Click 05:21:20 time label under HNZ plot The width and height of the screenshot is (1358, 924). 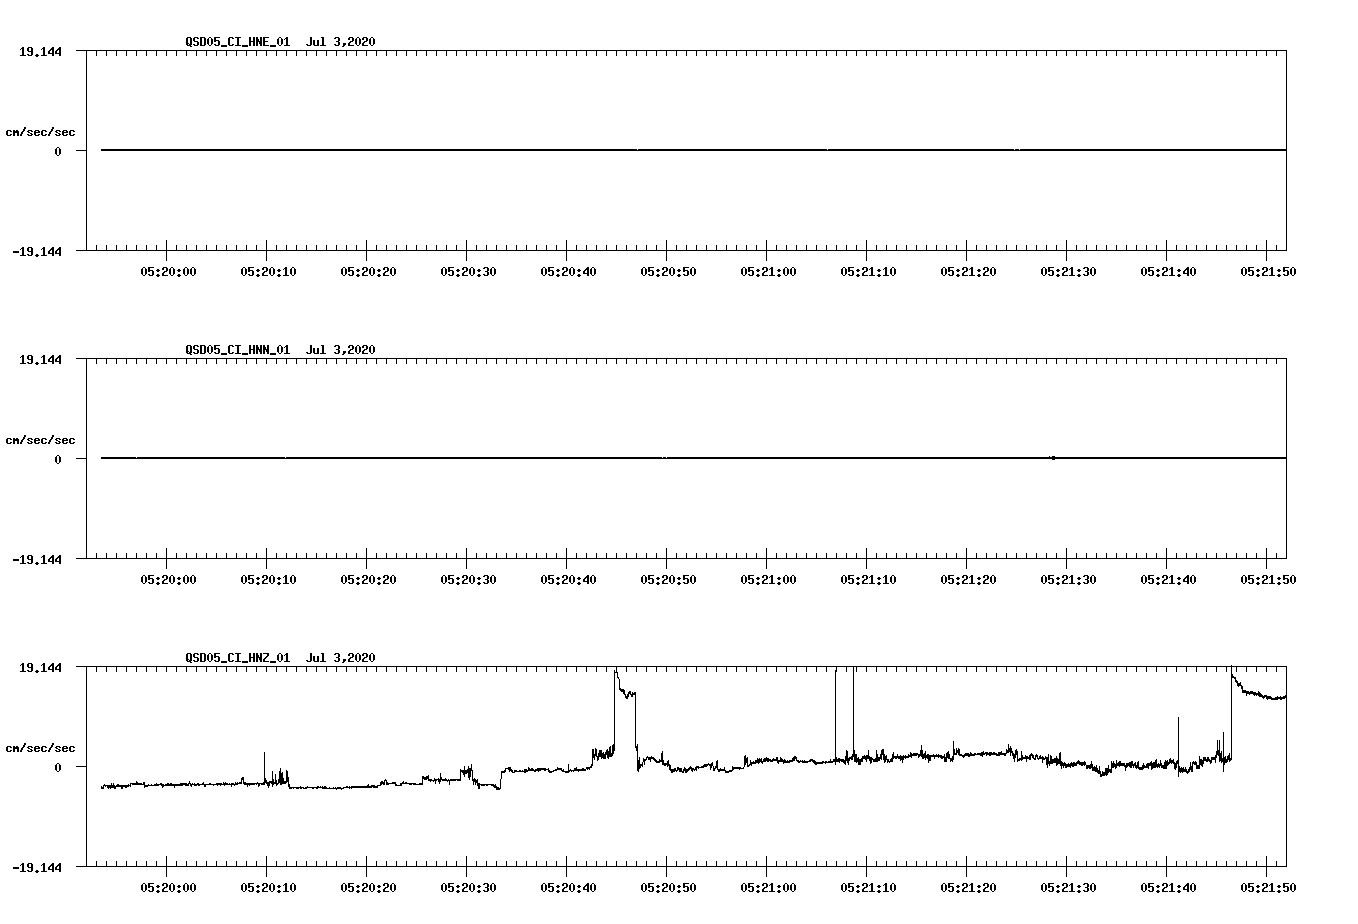tap(968, 887)
